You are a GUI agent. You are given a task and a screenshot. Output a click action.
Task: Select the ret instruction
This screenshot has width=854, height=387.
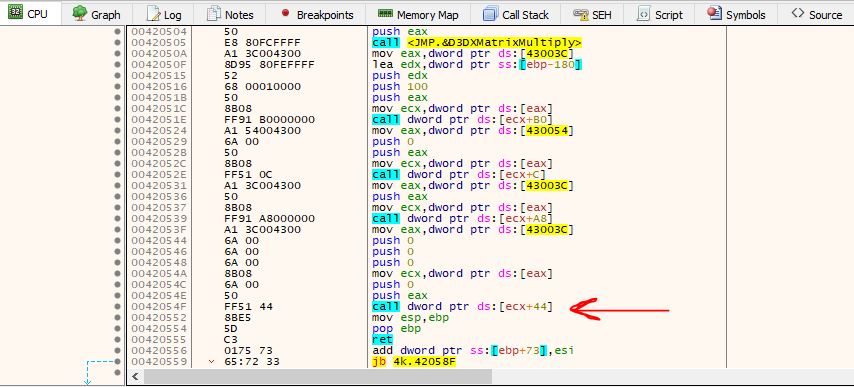pyautogui.click(x=382, y=340)
